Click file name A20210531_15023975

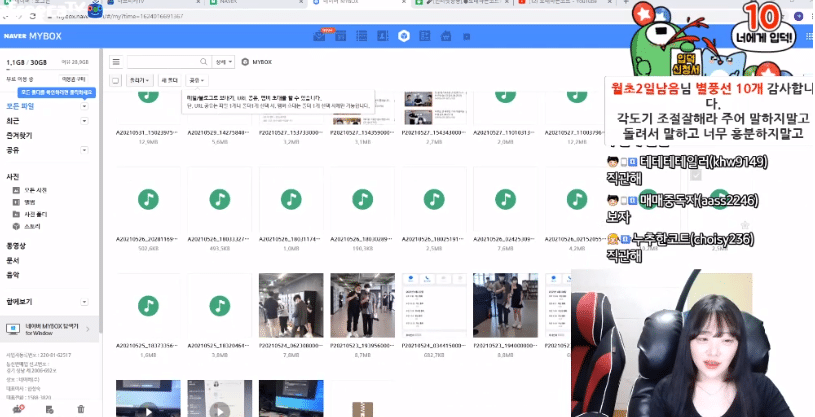click(x=148, y=133)
